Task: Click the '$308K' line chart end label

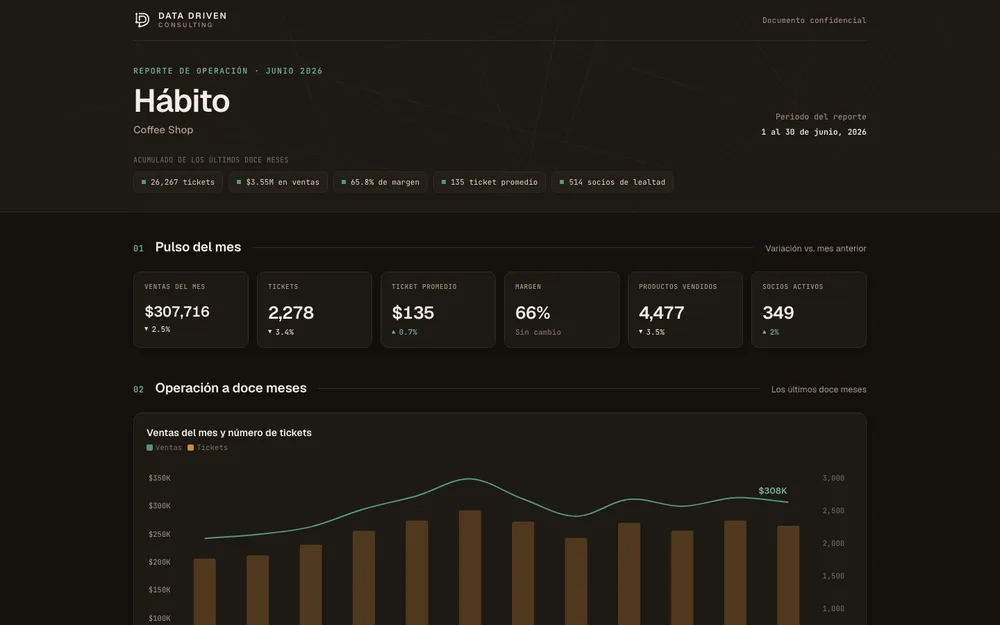Action: [772, 490]
